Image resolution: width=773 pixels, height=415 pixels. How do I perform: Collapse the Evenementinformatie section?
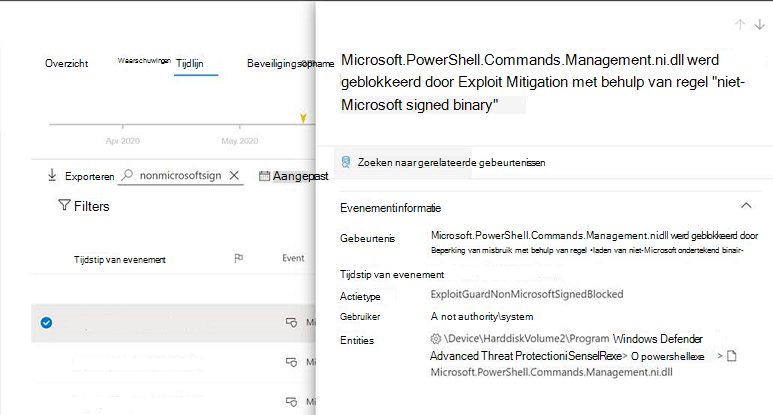tap(746, 206)
